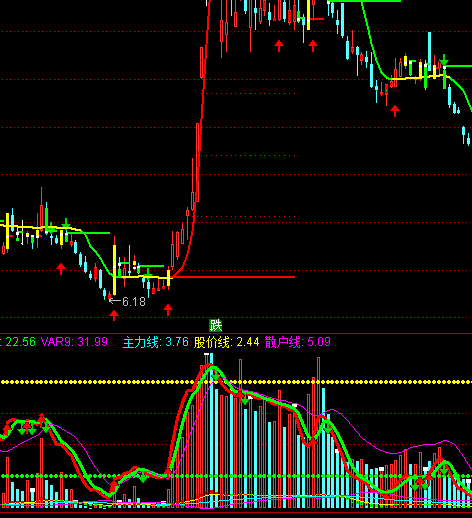The height and width of the screenshot is (518, 472).
Task: Select the red up arrow right of the 6.18 label
Action: [x=168, y=310]
